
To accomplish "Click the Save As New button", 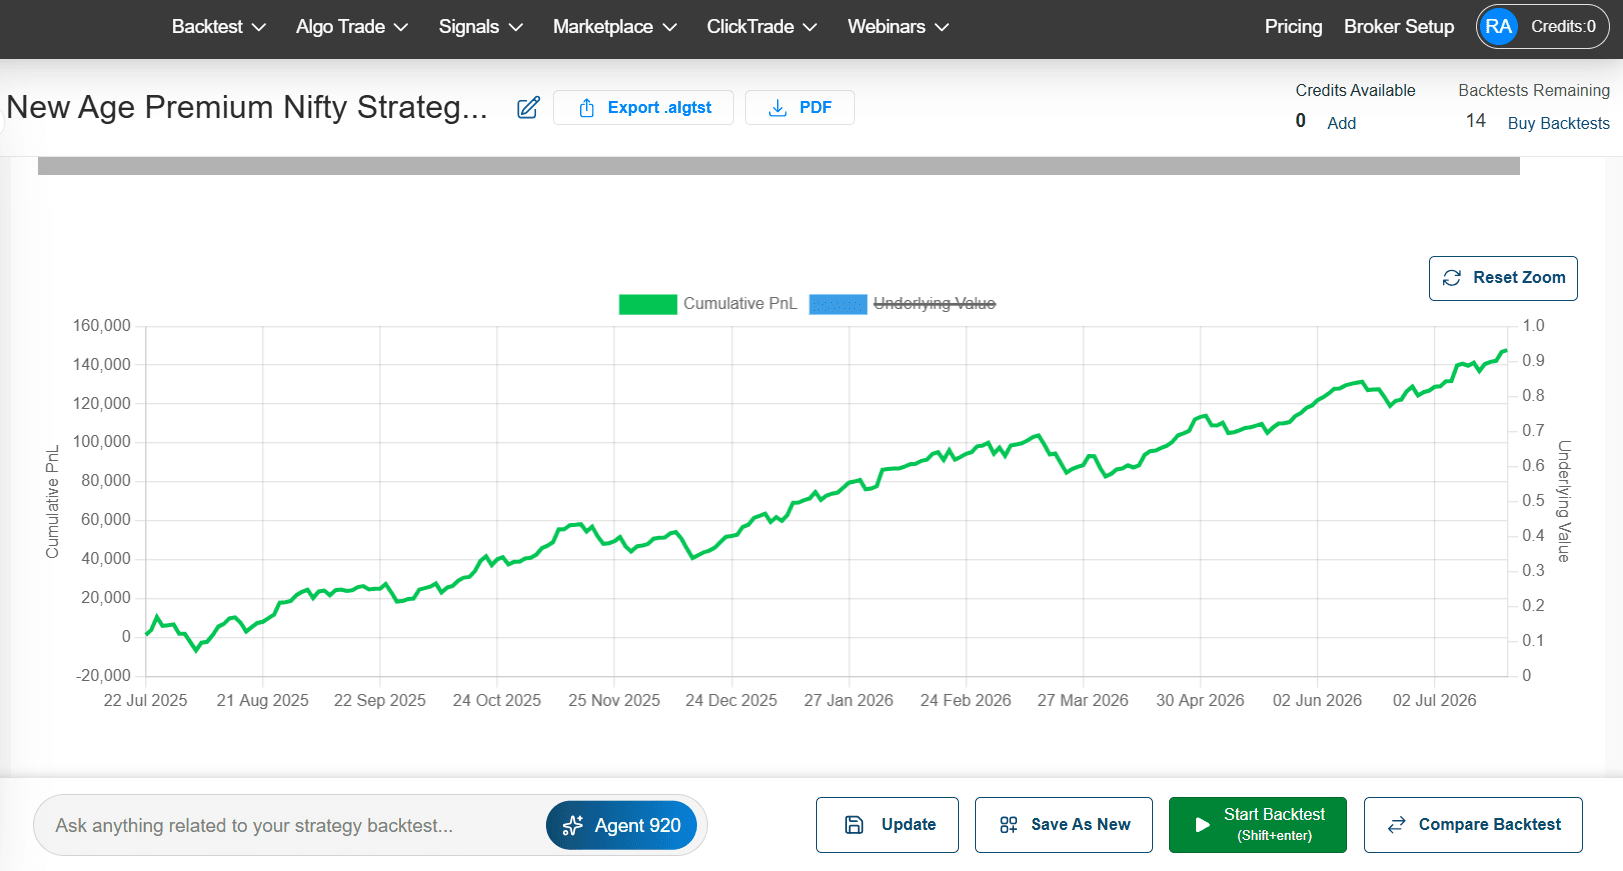I will (x=1064, y=825).
